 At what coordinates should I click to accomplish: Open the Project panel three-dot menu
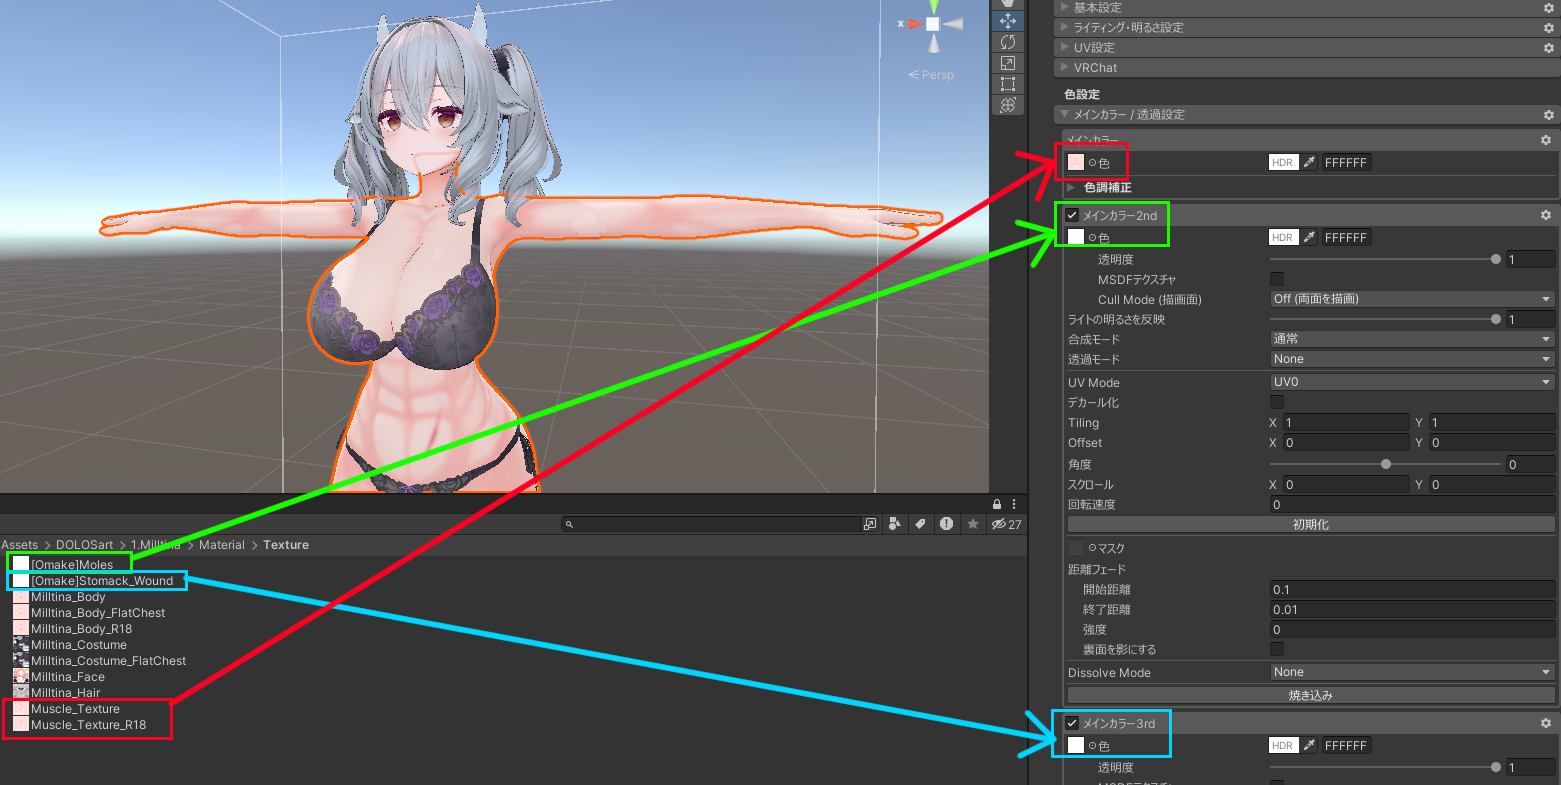click(1014, 504)
